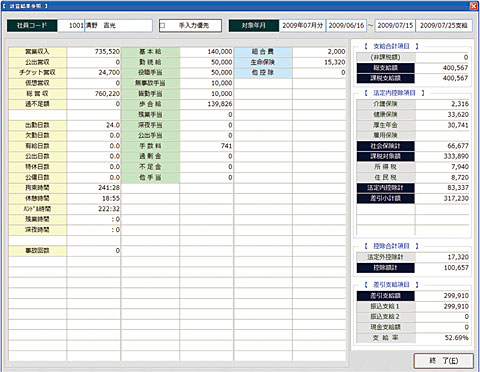This screenshot has height=372, width=480.
Task: Click the 仮想営収 label cell
Action: click(x=37, y=83)
